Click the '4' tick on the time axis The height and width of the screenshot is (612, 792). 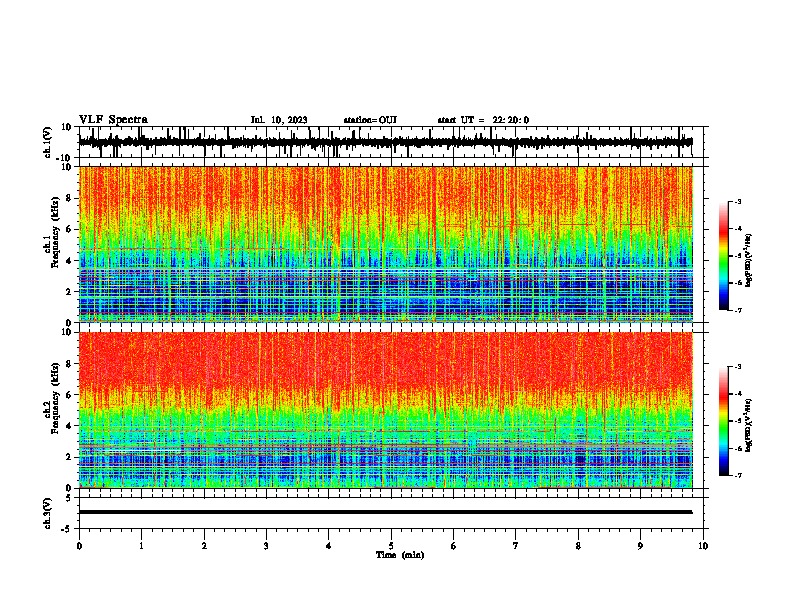coord(329,546)
